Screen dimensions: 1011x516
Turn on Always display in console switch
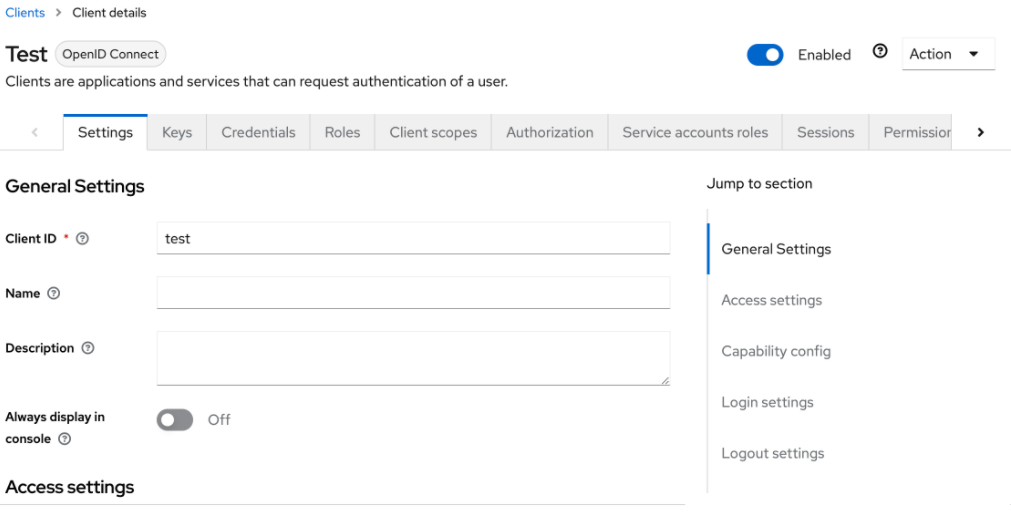tap(174, 420)
